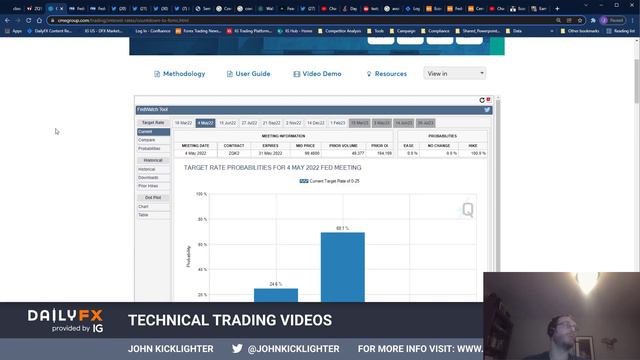Open the tab search chevron in title bar
640x360 pixels.
pos(586,5)
